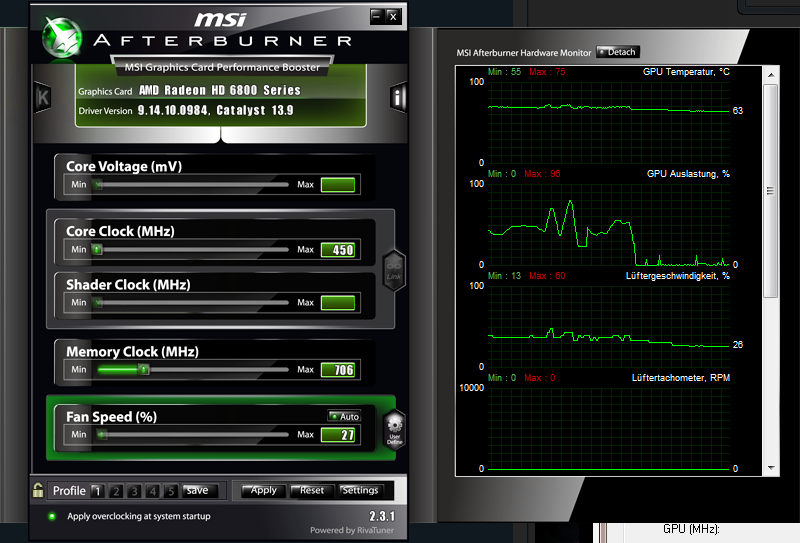
Task: Click the hardware monitor scrollbar thumb
Action: pos(770,191)
